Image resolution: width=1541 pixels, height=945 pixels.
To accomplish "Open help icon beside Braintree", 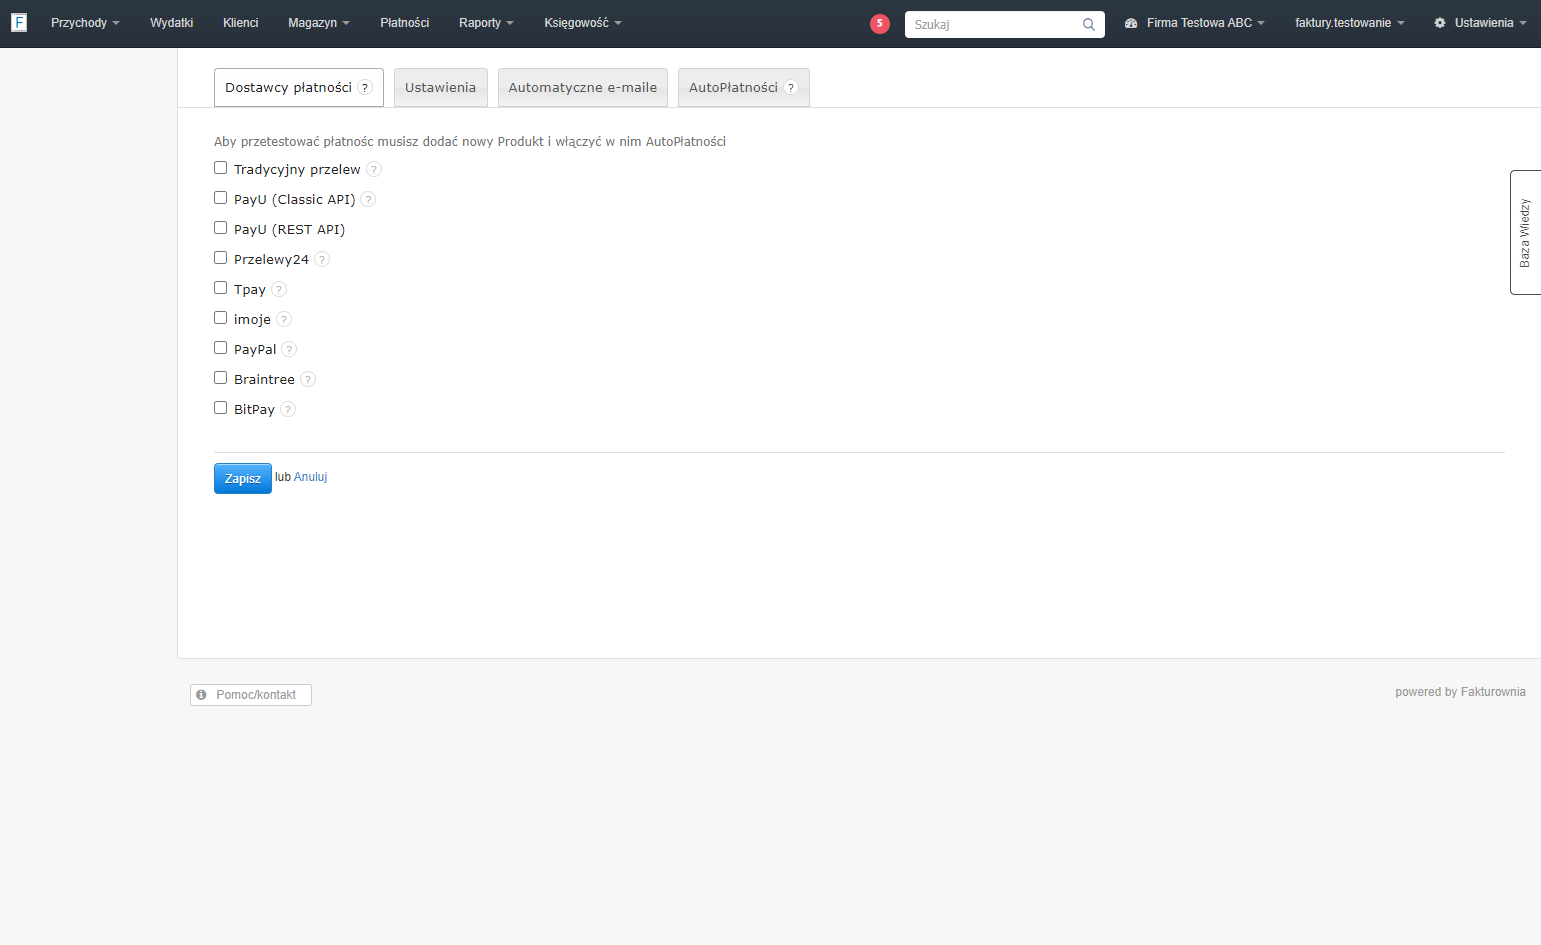I will (x=308, y=380).
